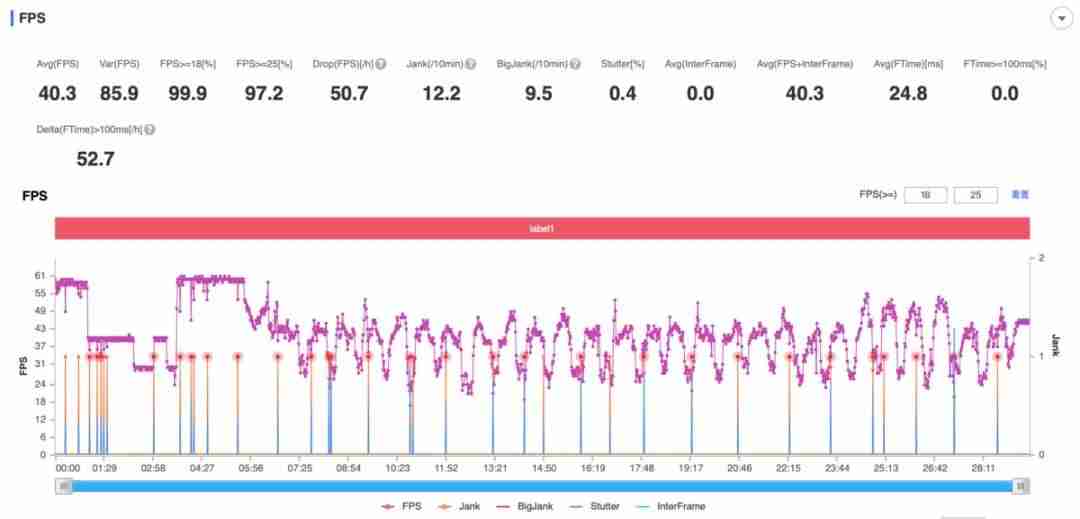Open help icon beside Drop(FPS) metric

[380, 64]
